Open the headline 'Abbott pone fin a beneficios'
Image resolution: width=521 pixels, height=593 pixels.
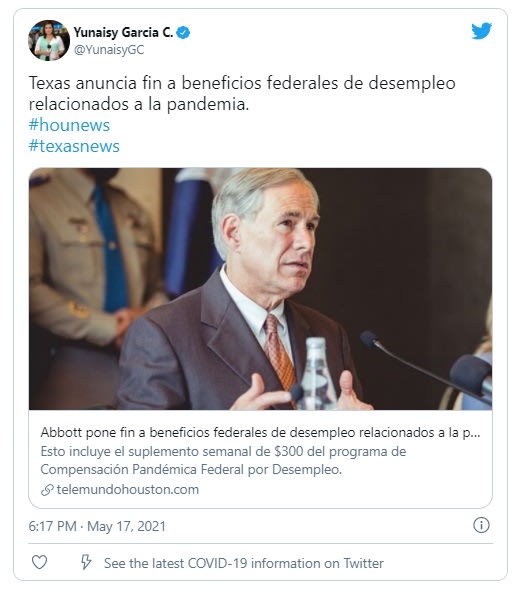click(260, 432)
